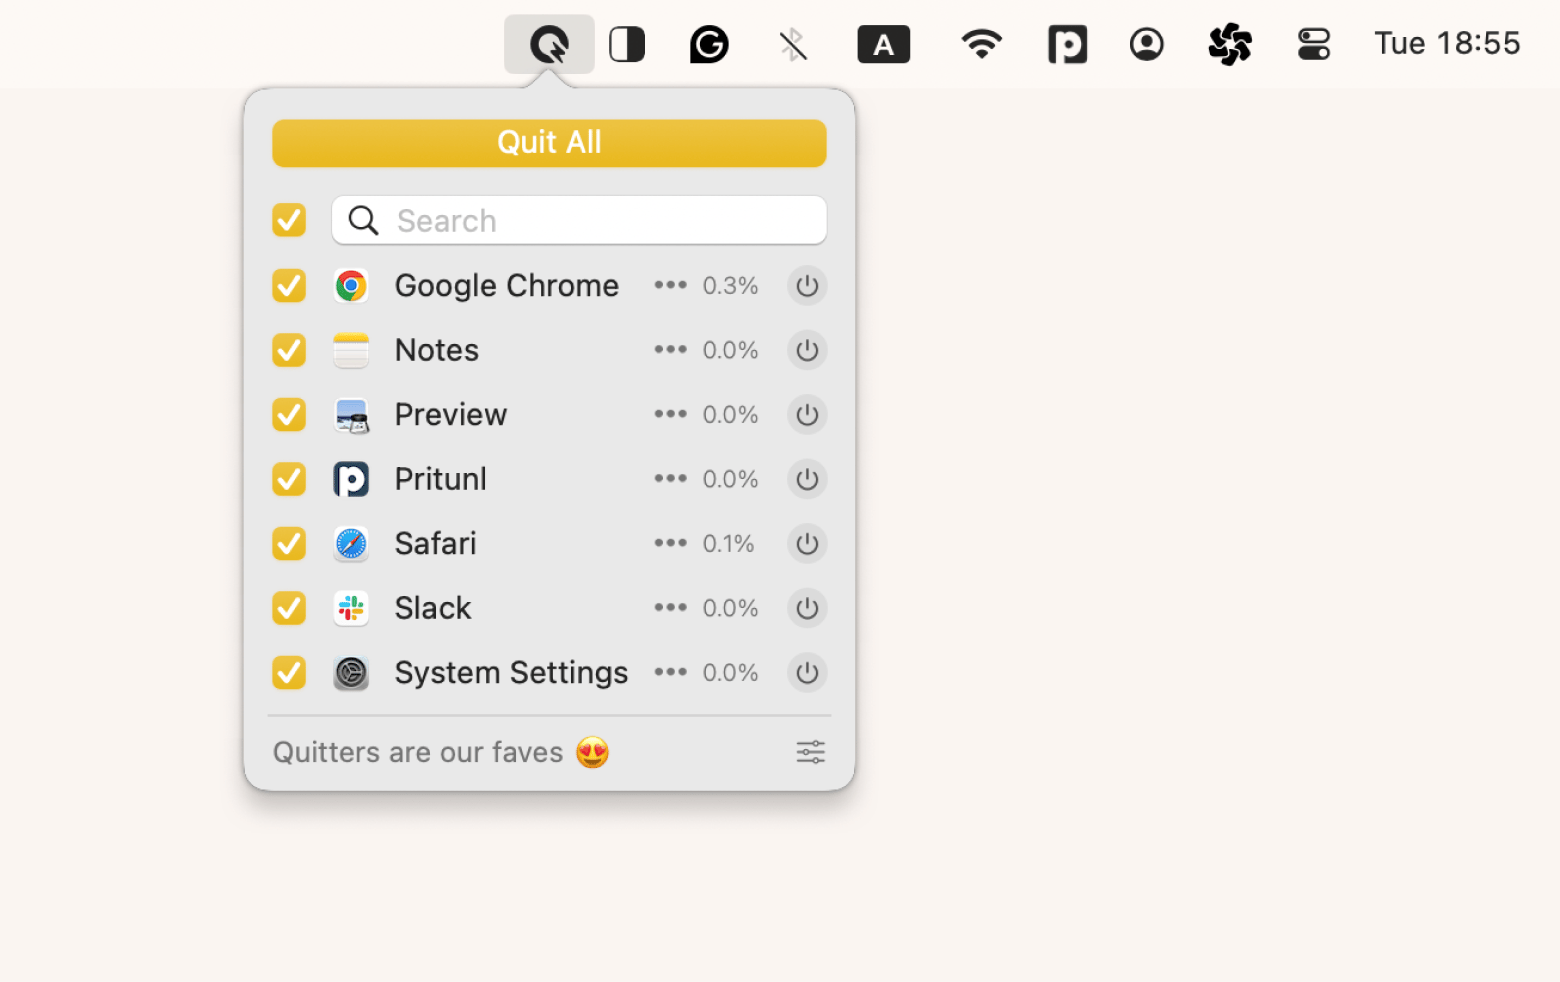Uncheck the Preview checkbox
This screenshot has width=1560, height=982.
pyautogui.click(x=289, y=414)
